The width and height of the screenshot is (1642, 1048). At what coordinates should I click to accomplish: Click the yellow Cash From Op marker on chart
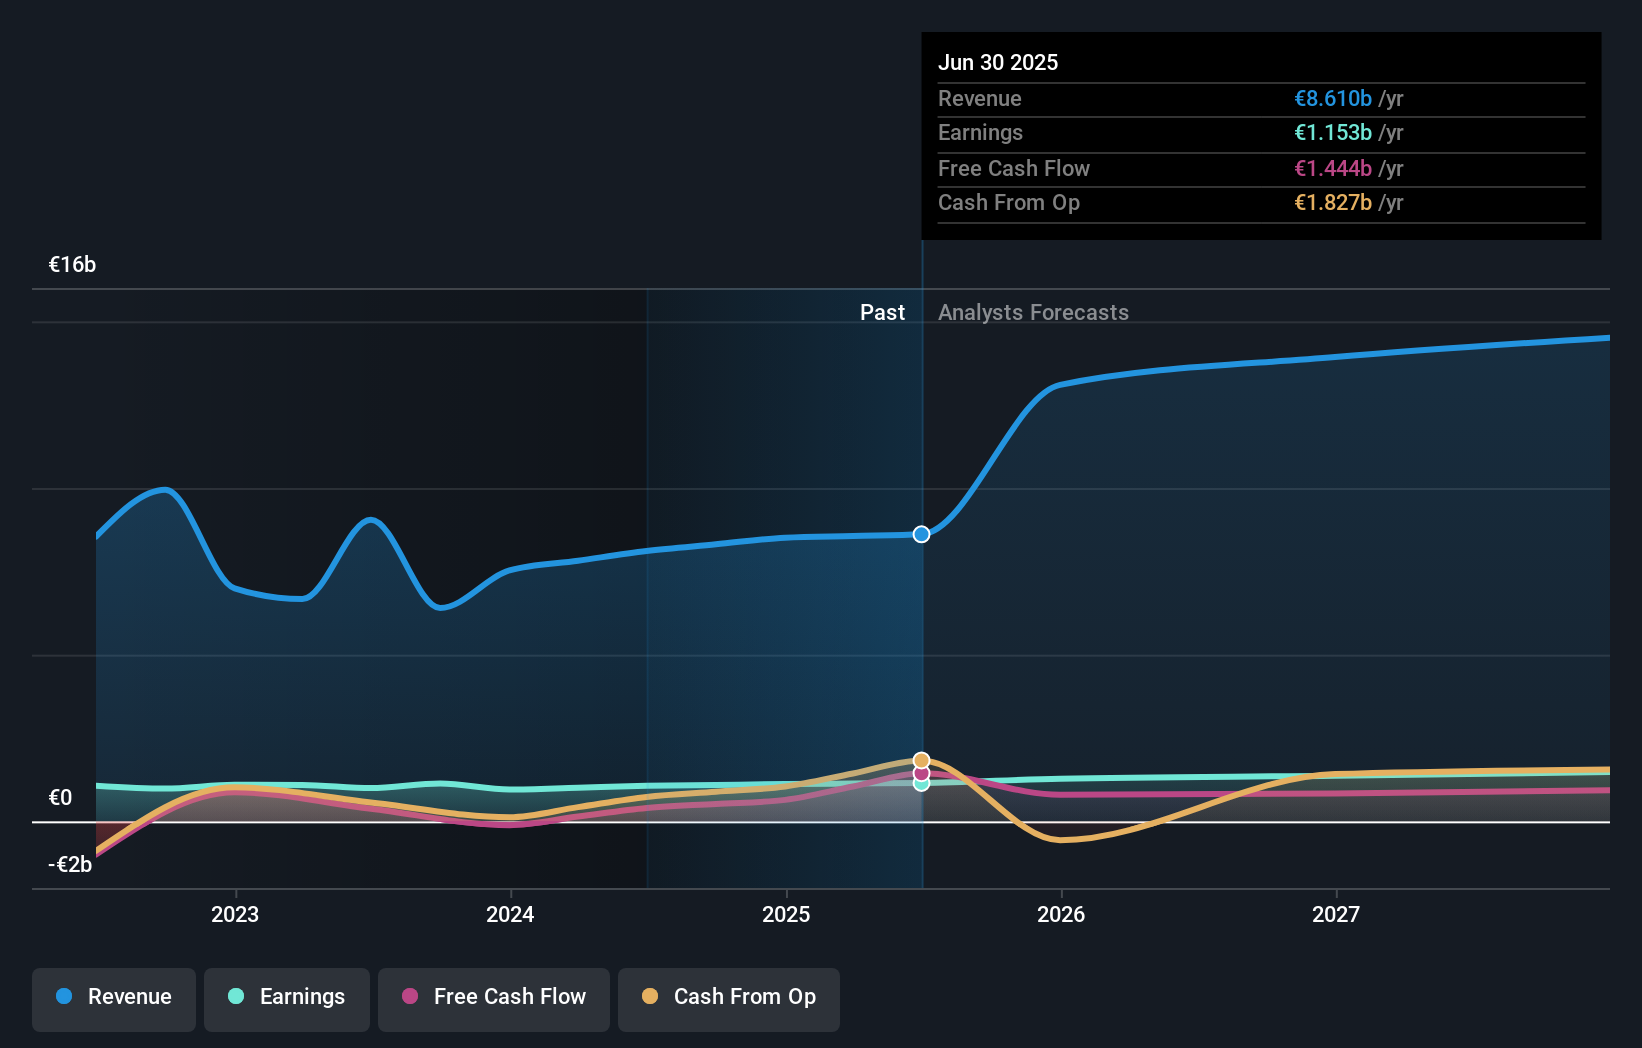click(x=920, y=760)
